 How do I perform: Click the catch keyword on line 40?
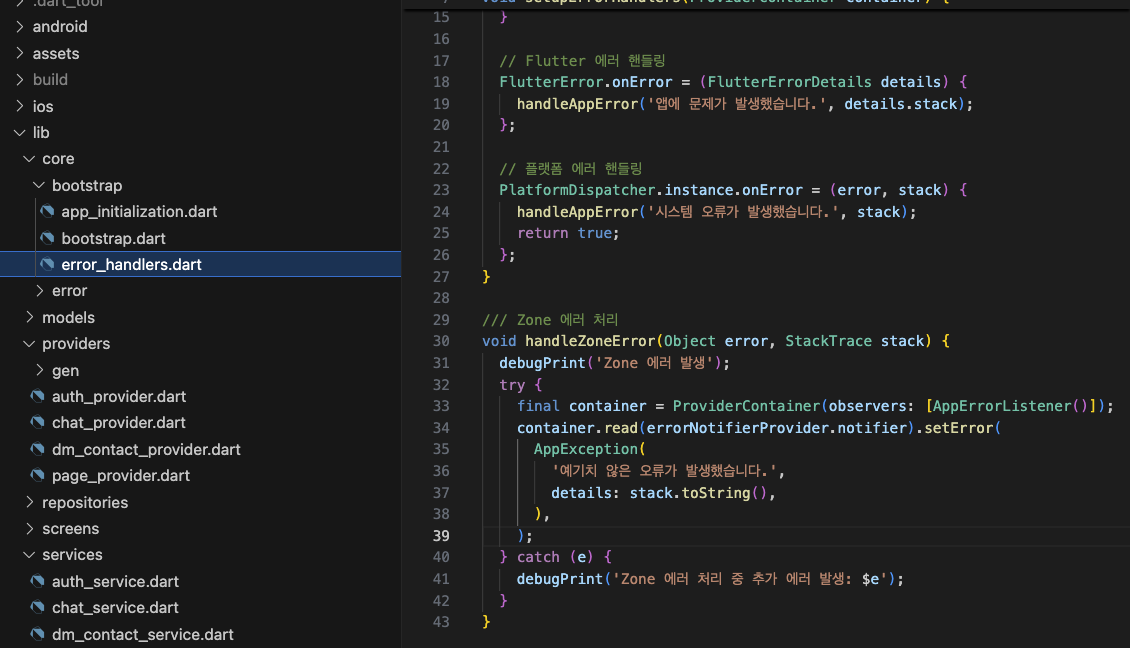tap(538, 557)
